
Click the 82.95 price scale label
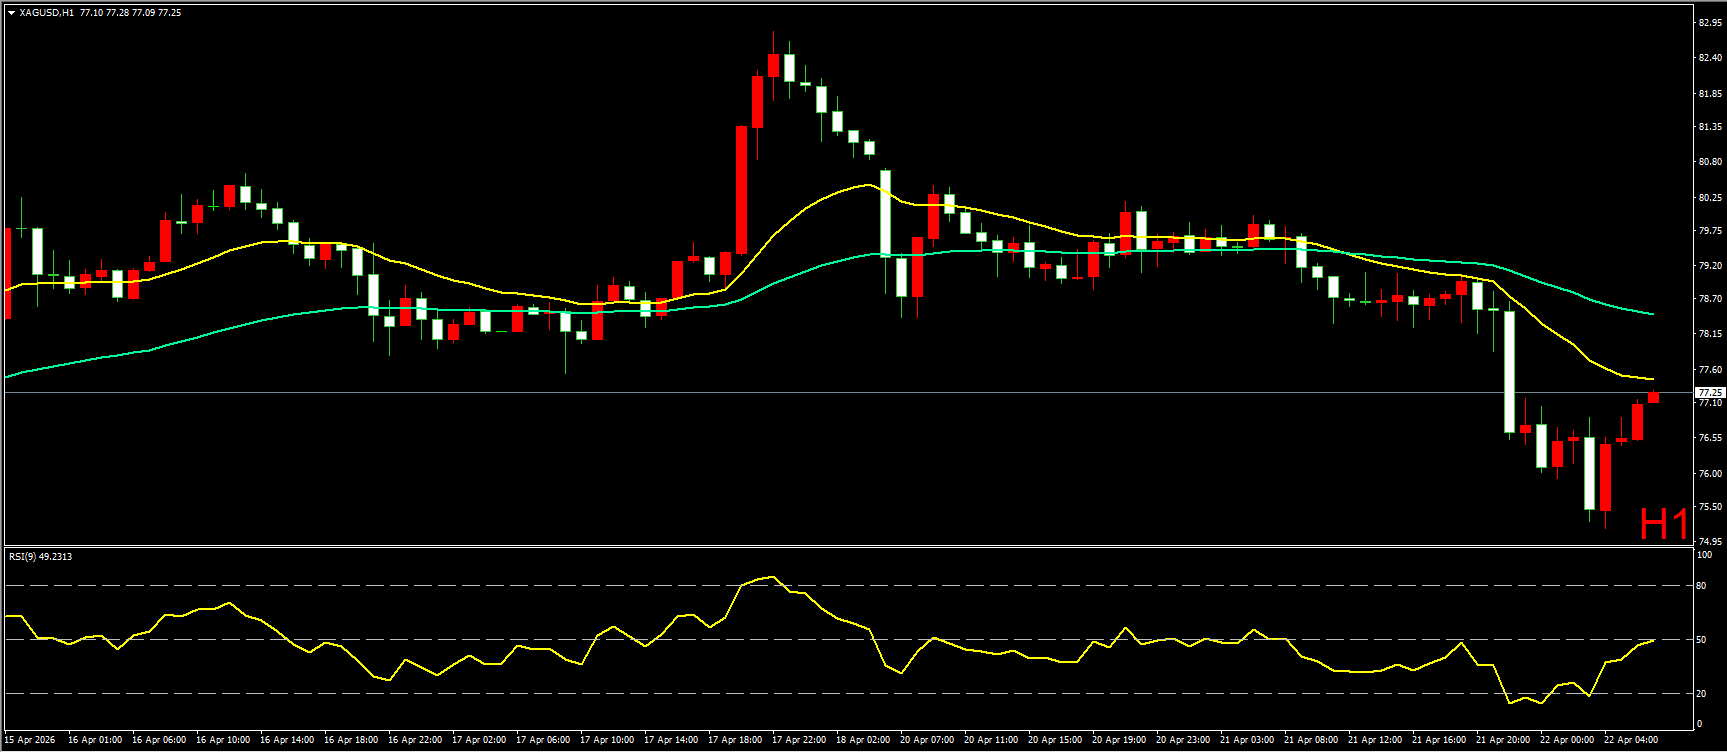1709,22
